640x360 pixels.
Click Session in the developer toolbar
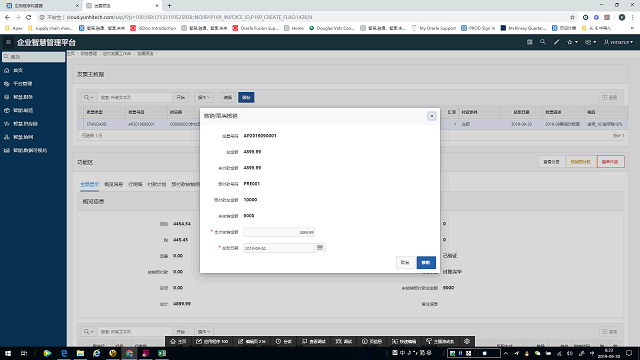tap(284, 341)
